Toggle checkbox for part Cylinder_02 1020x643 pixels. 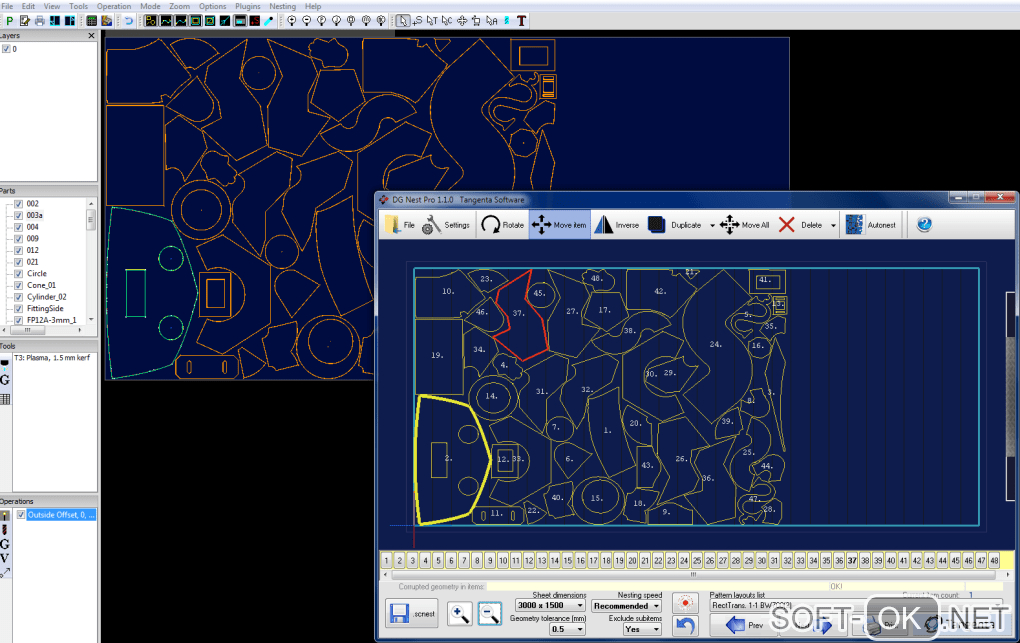pyautogui.click(x=19, y=297)
